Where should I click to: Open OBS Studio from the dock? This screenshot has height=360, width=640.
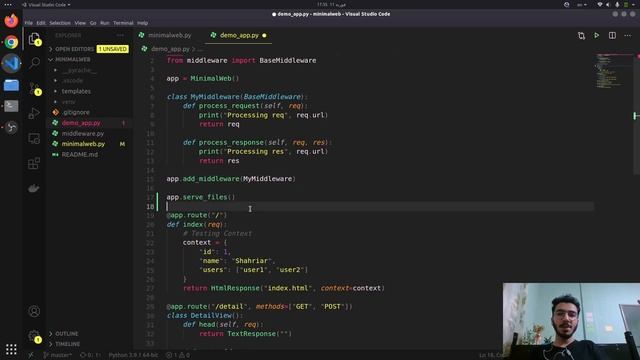(11, 127)
